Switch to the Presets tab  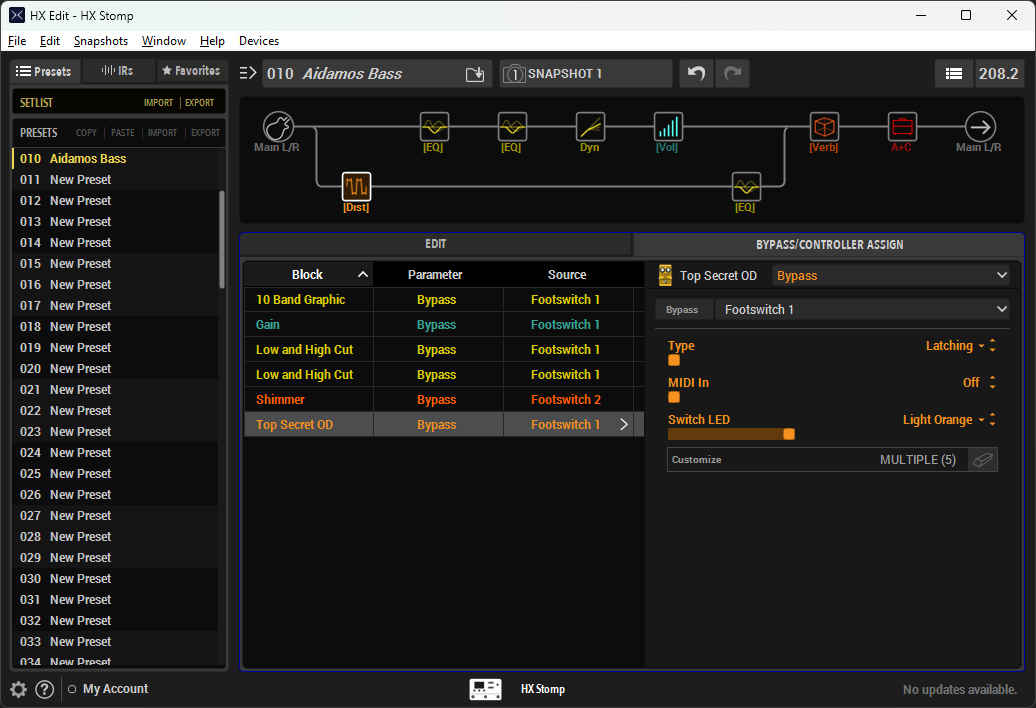click(x=45, y=71)
